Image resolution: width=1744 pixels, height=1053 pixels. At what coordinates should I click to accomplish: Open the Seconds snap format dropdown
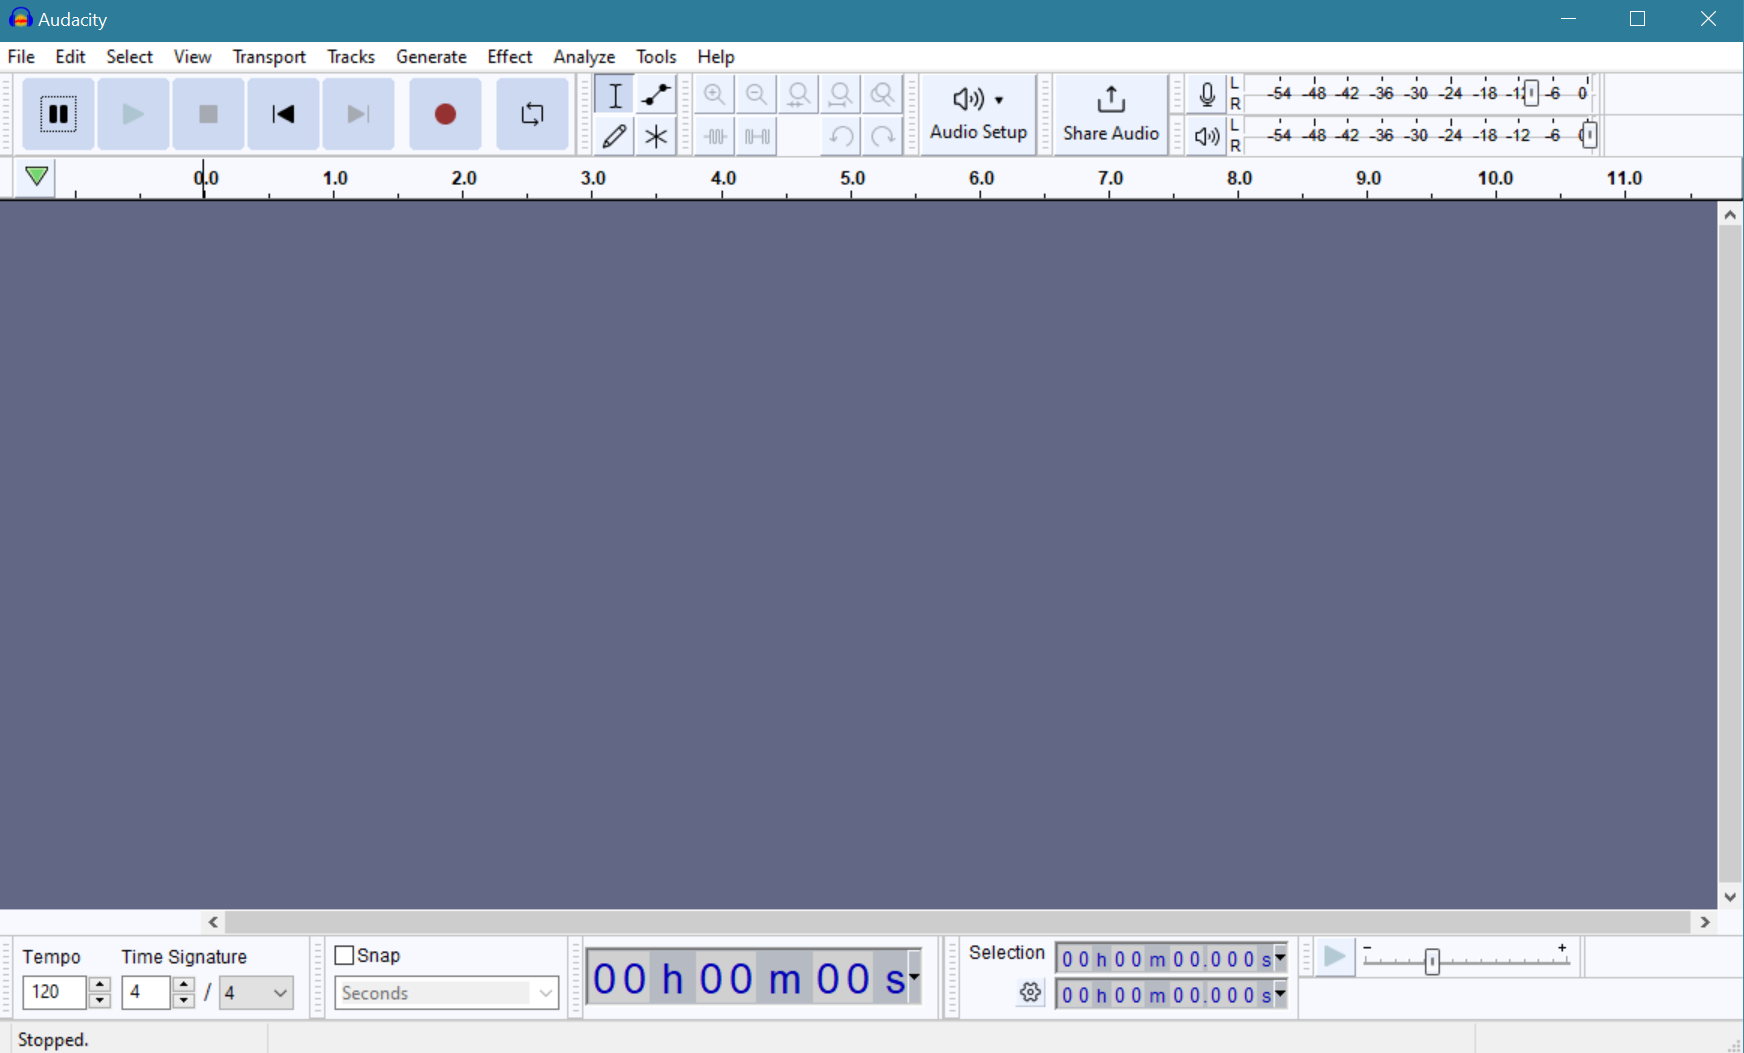[x=445, y=992]
